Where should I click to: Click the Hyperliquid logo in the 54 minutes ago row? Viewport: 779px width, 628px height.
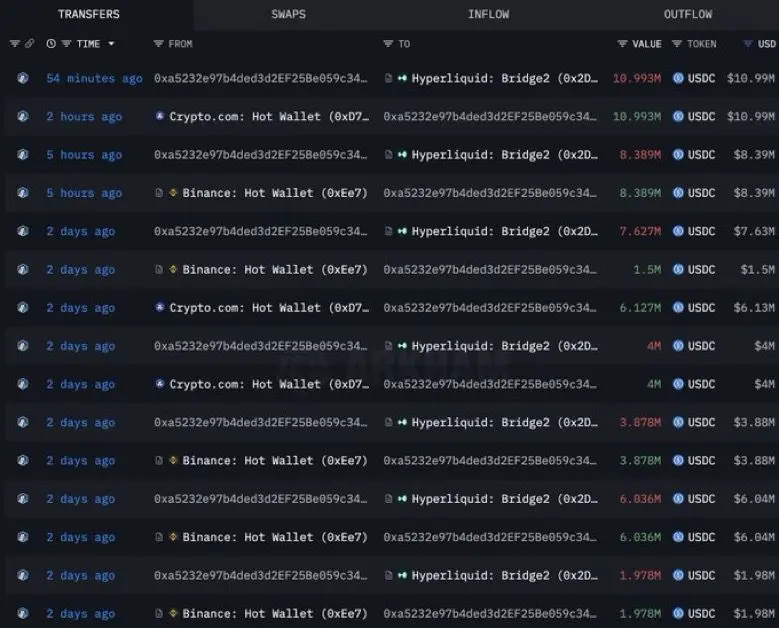coord(402,78)
